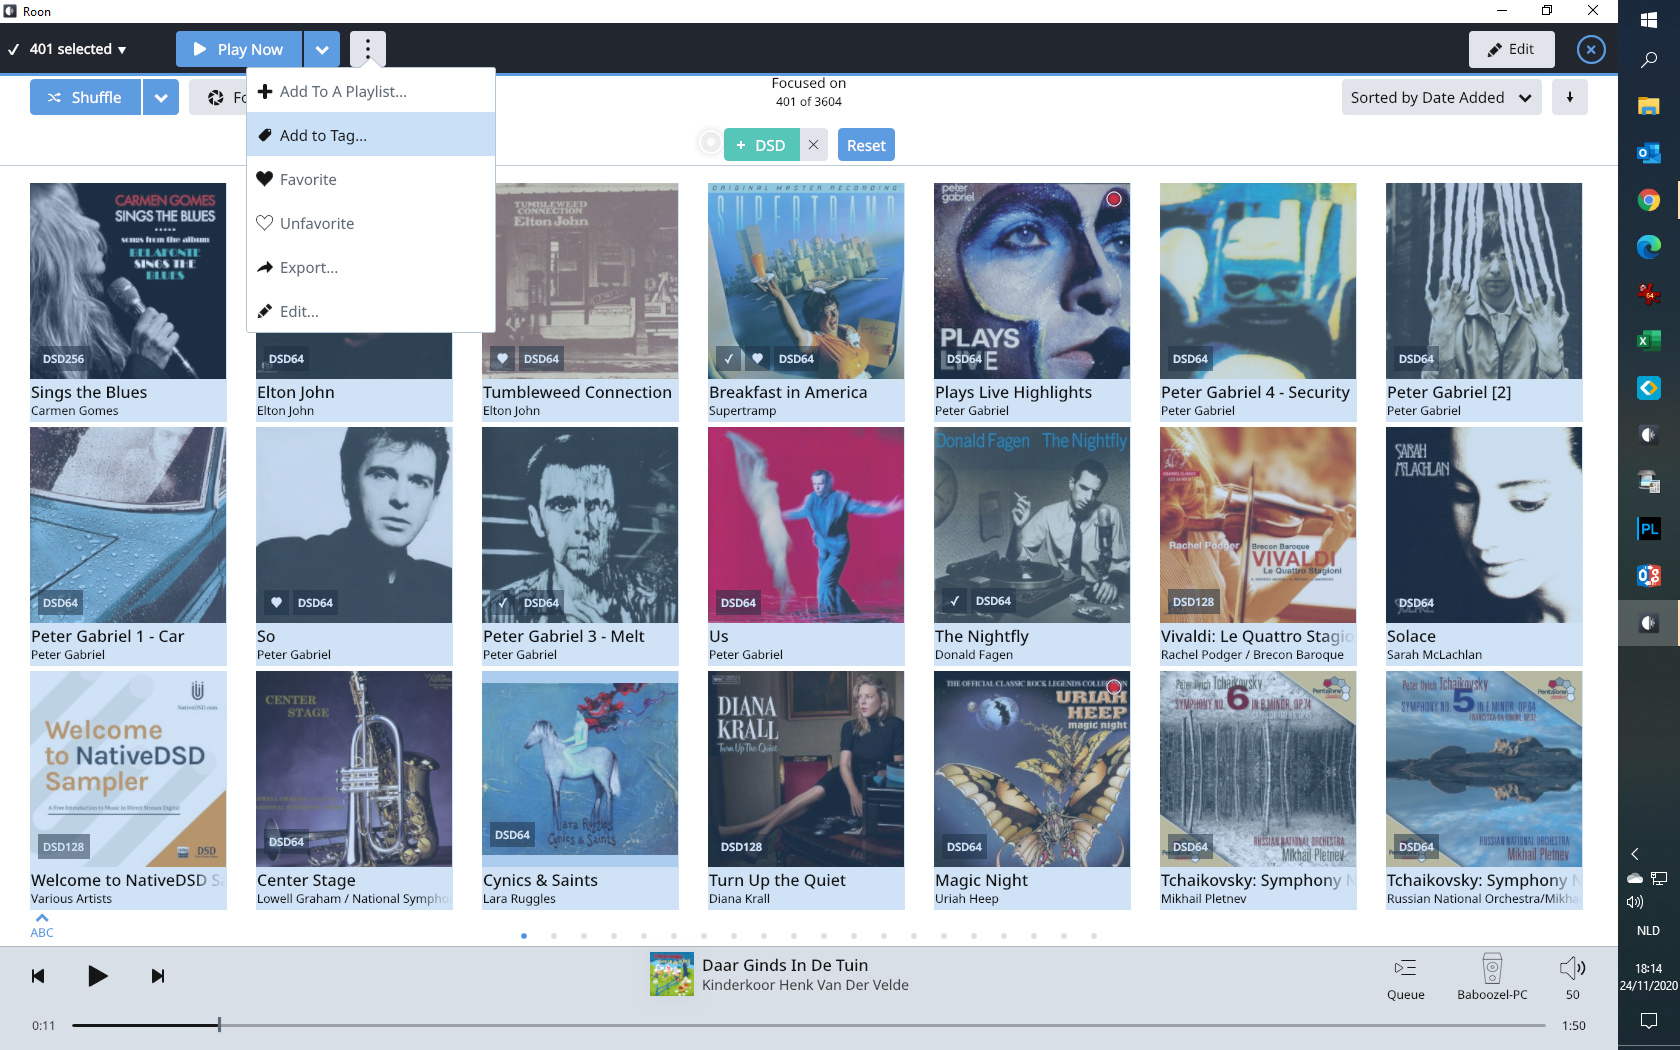
Task: Click the Sarah McLachlan artist link
Action: click(x=1434, y=654)
